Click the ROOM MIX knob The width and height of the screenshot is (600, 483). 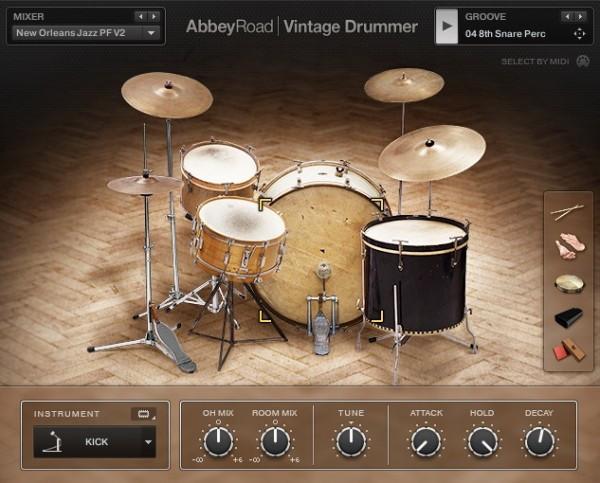tap(275, 441)
